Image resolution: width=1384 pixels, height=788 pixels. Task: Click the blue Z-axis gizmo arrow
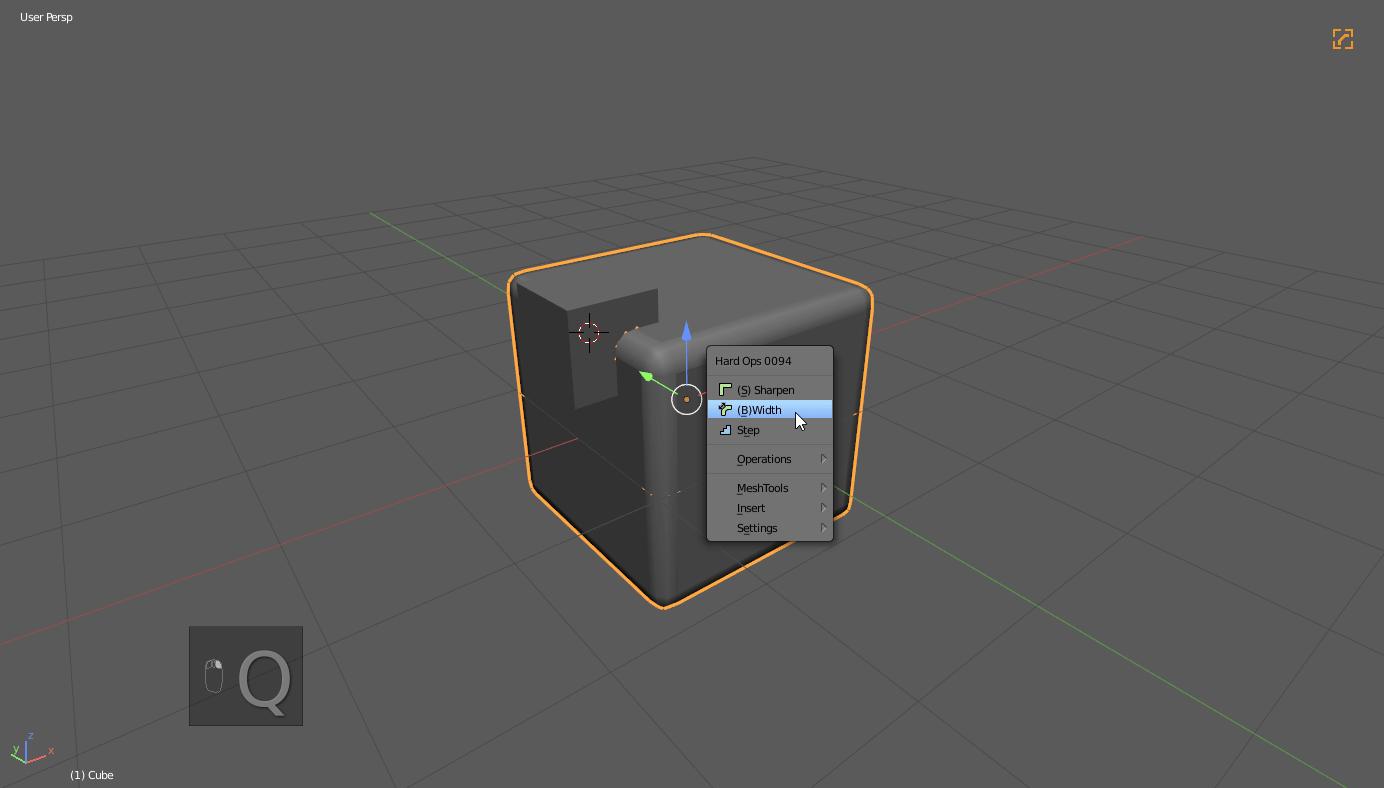point(686,332)
